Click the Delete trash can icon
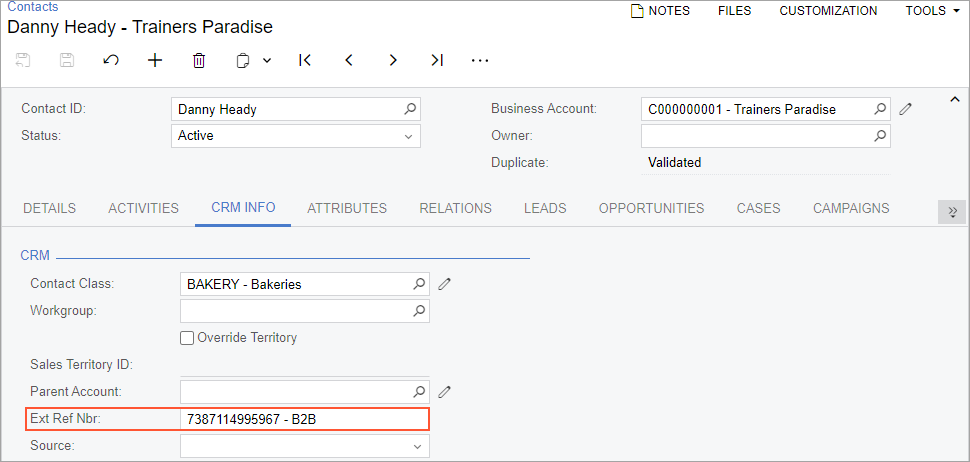This screenshot has width=970, height=462. [x=199, y=60]
